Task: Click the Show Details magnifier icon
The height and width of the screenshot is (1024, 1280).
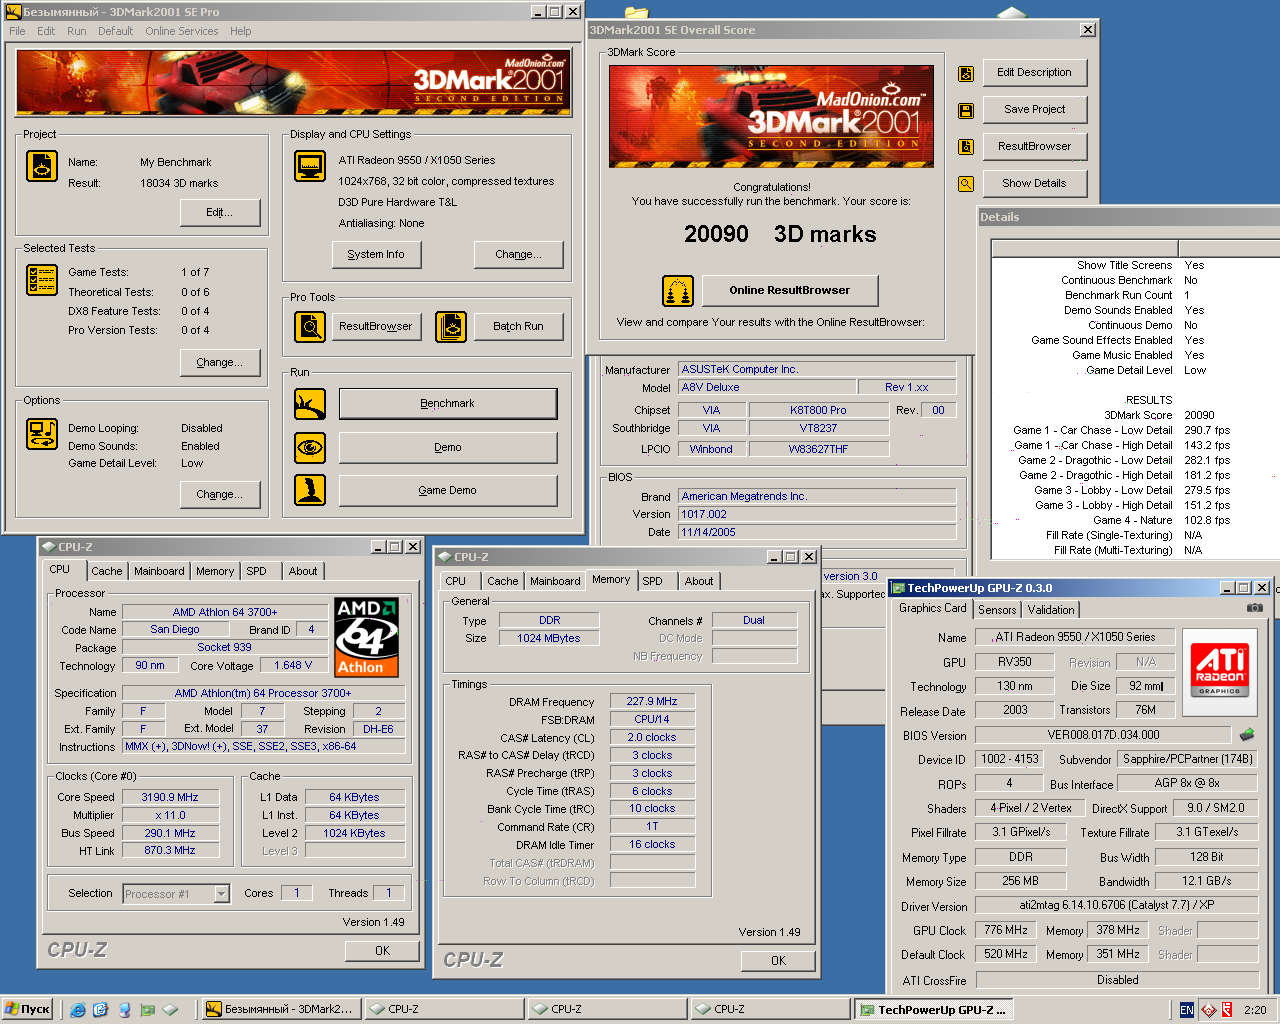Action: click(x=966, y=184)
